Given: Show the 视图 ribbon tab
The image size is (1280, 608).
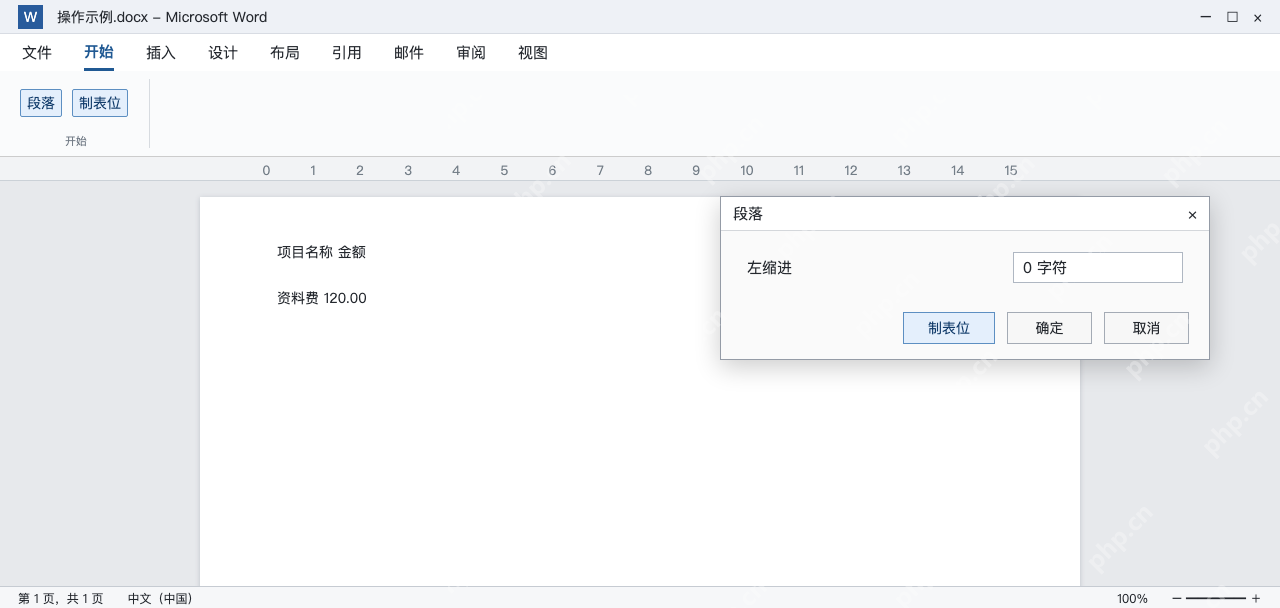Looking at the screenshot, I should pos(533,53).
